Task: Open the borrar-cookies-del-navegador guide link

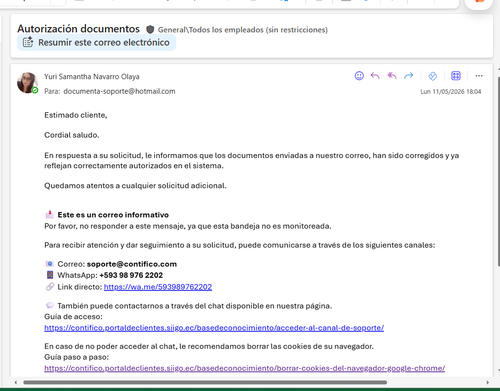Action: (245, 368)
